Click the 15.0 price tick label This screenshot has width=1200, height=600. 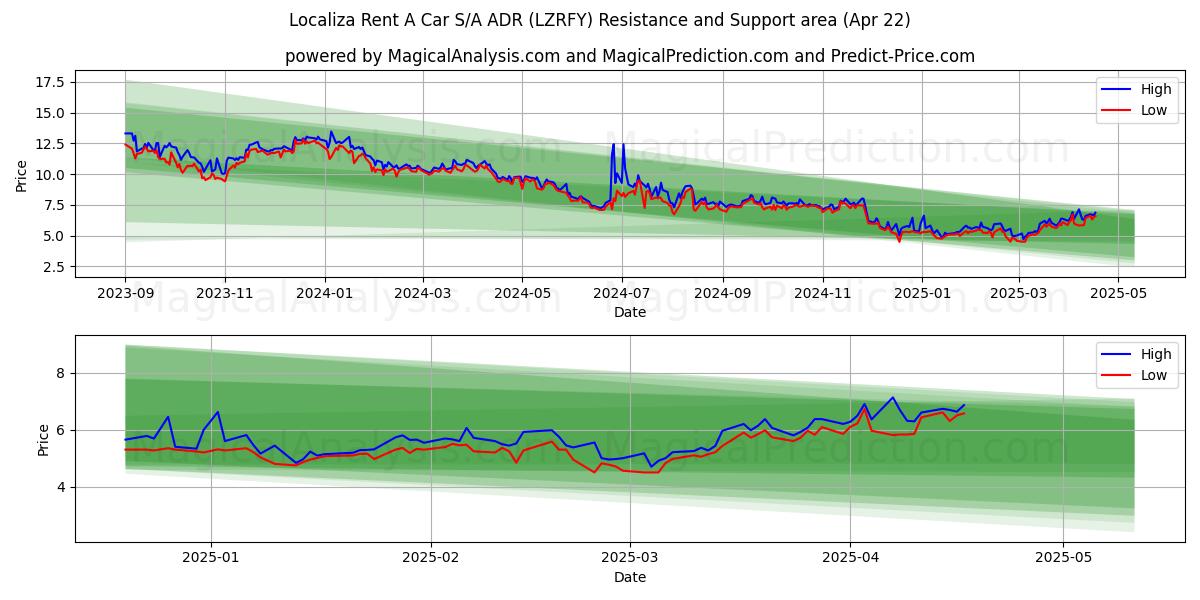pos(51,113)
